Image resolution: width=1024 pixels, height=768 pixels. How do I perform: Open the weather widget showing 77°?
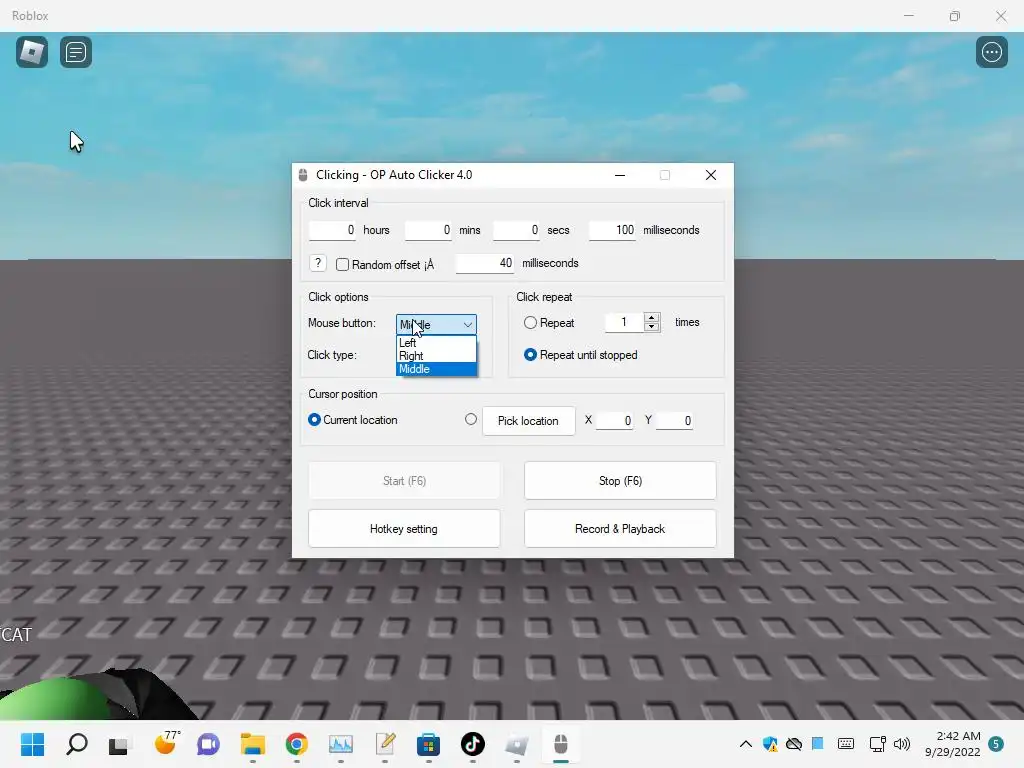166,743
